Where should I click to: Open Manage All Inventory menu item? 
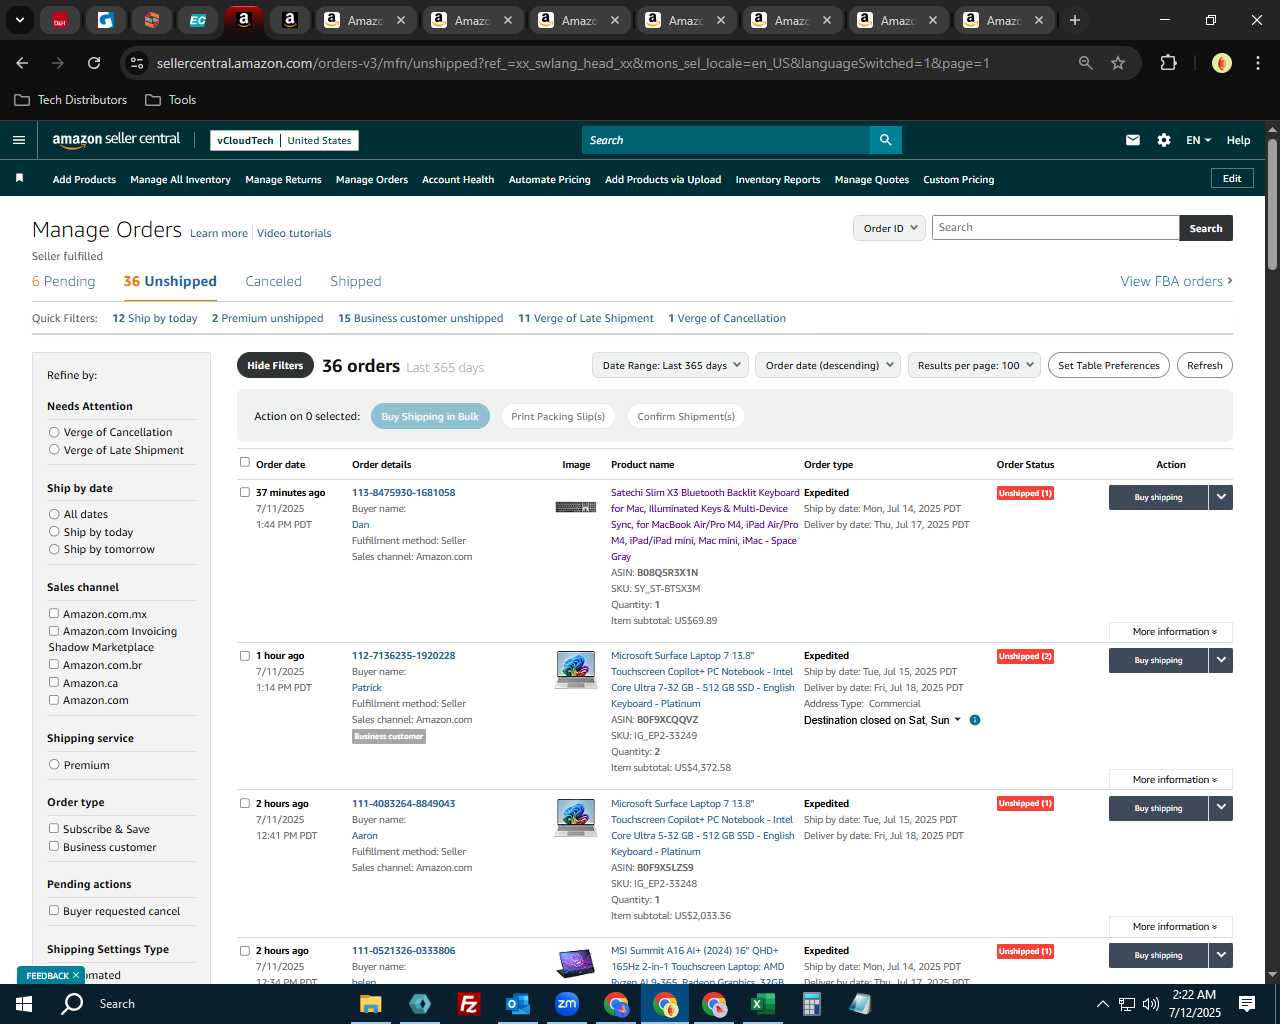pos(180,179)
